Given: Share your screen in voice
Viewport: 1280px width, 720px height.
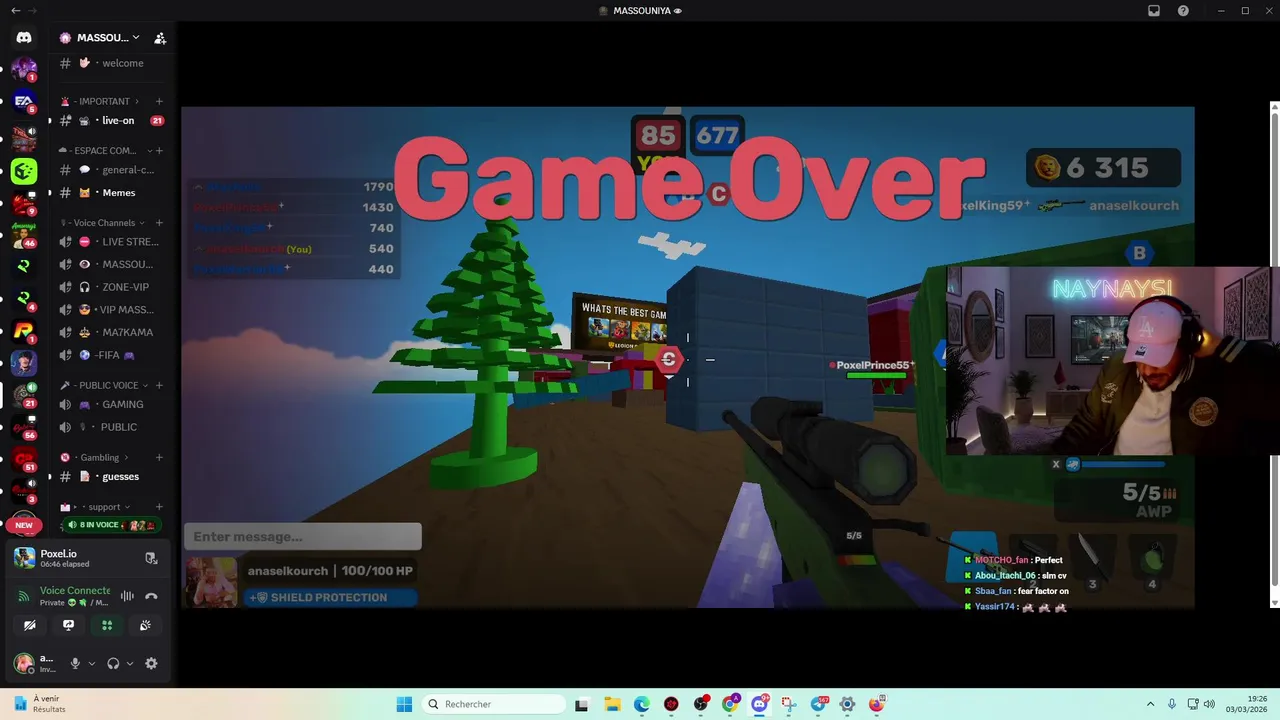Looking at the screenshot, I should click(x=68, y=625).
